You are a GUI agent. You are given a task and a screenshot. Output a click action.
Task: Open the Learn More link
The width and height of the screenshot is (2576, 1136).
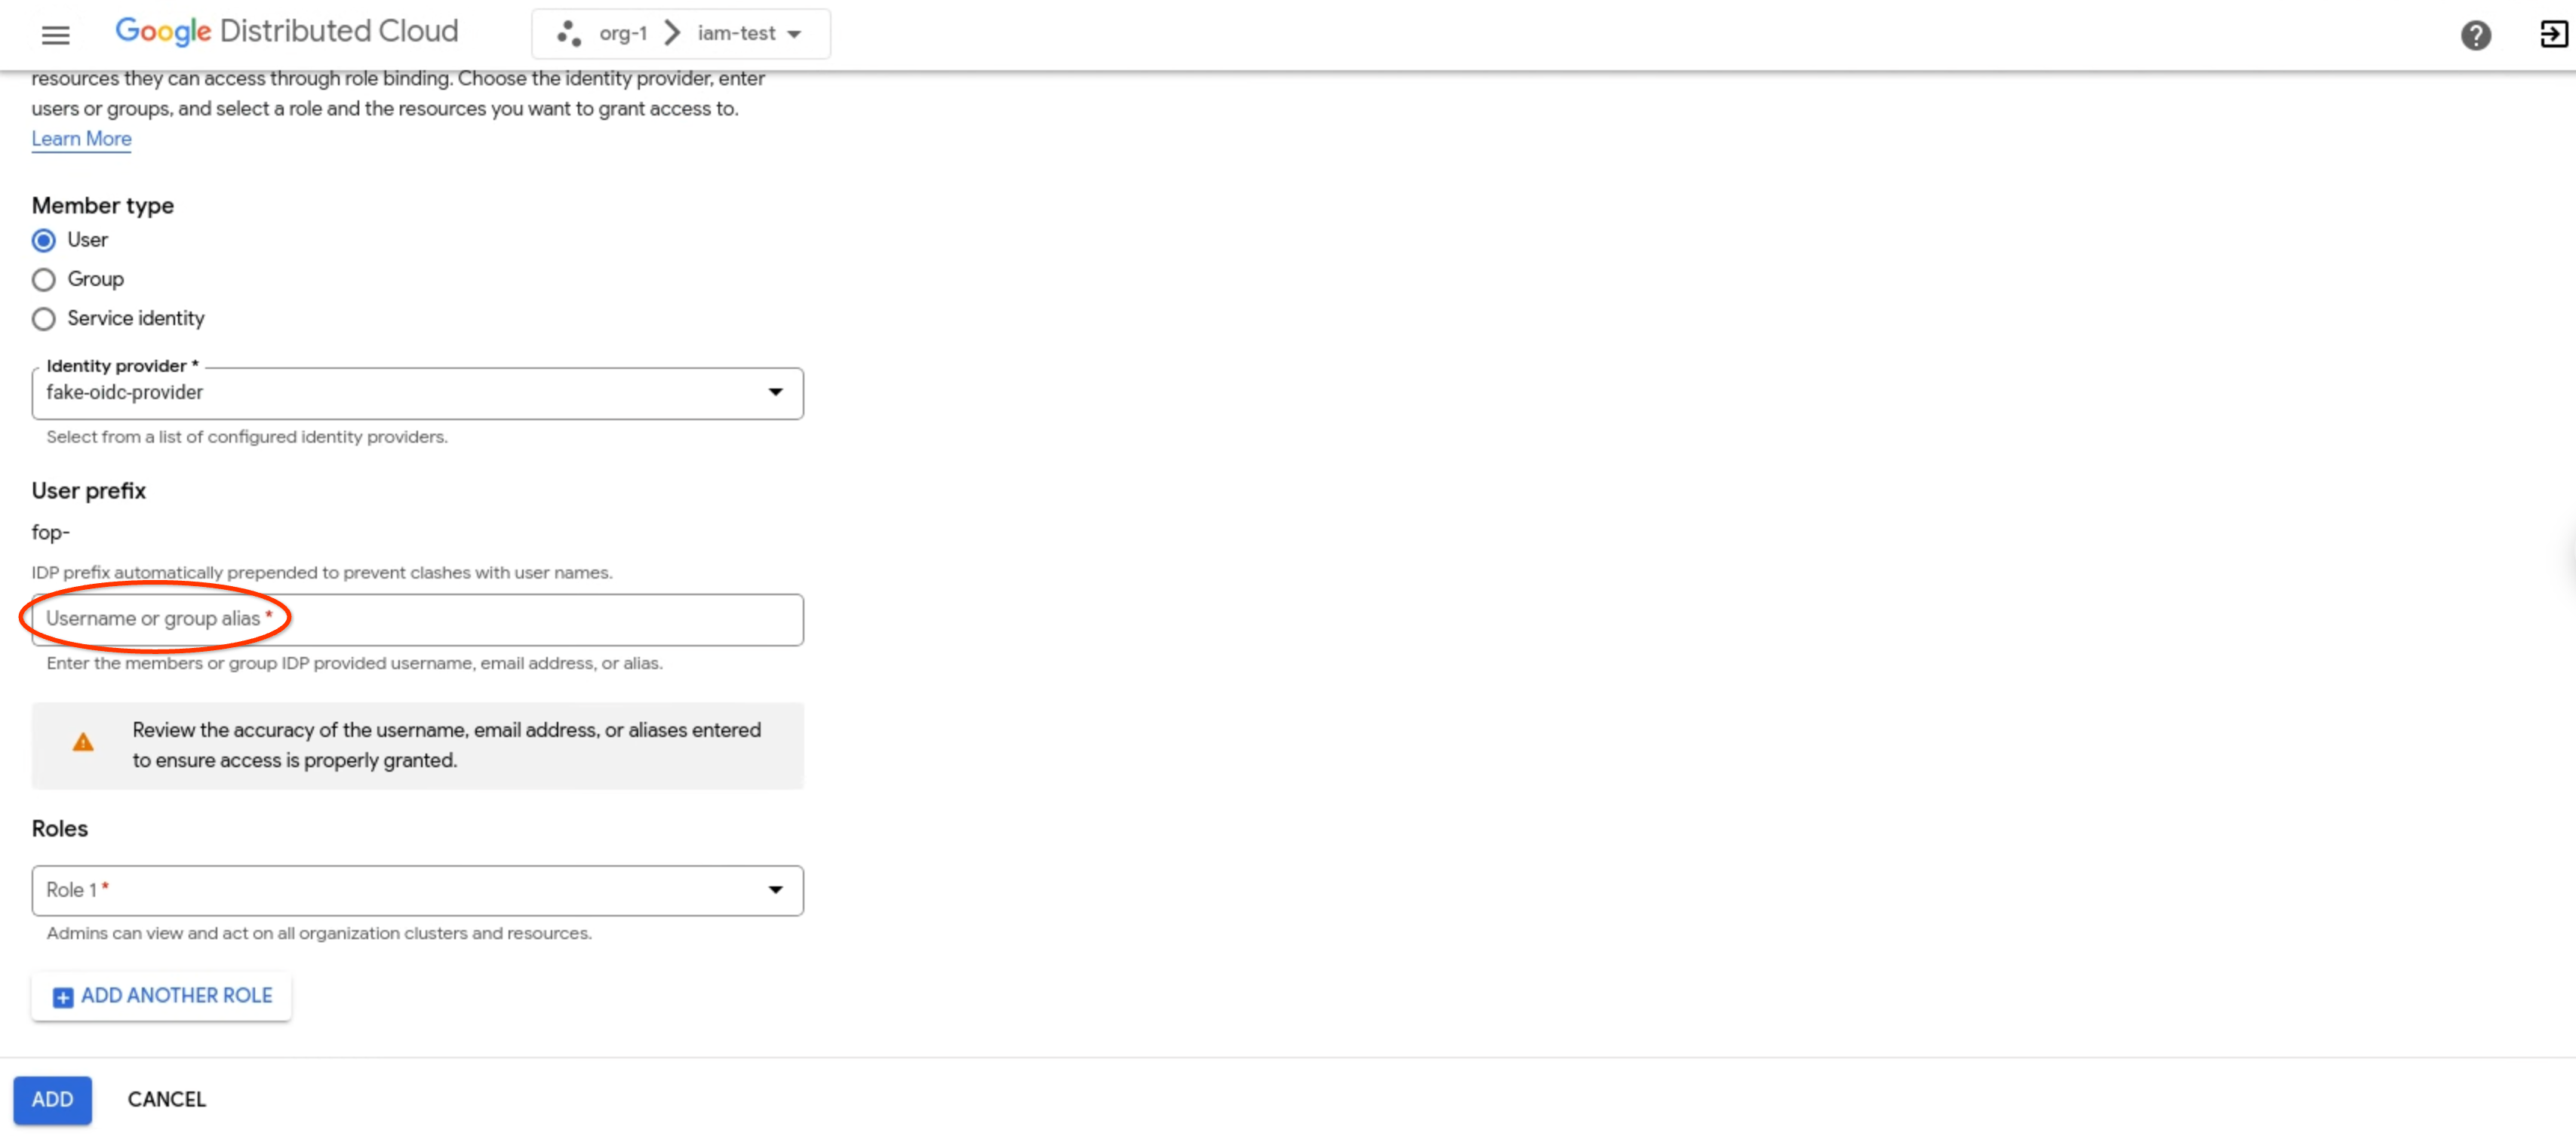[81, 139]
